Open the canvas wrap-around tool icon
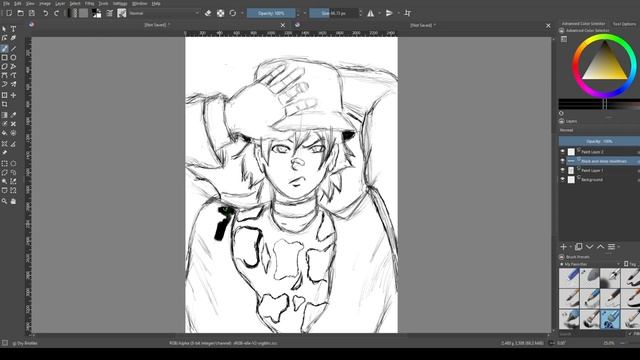The height and width of the screenshot is (360, 640). [x=407, y=13]
